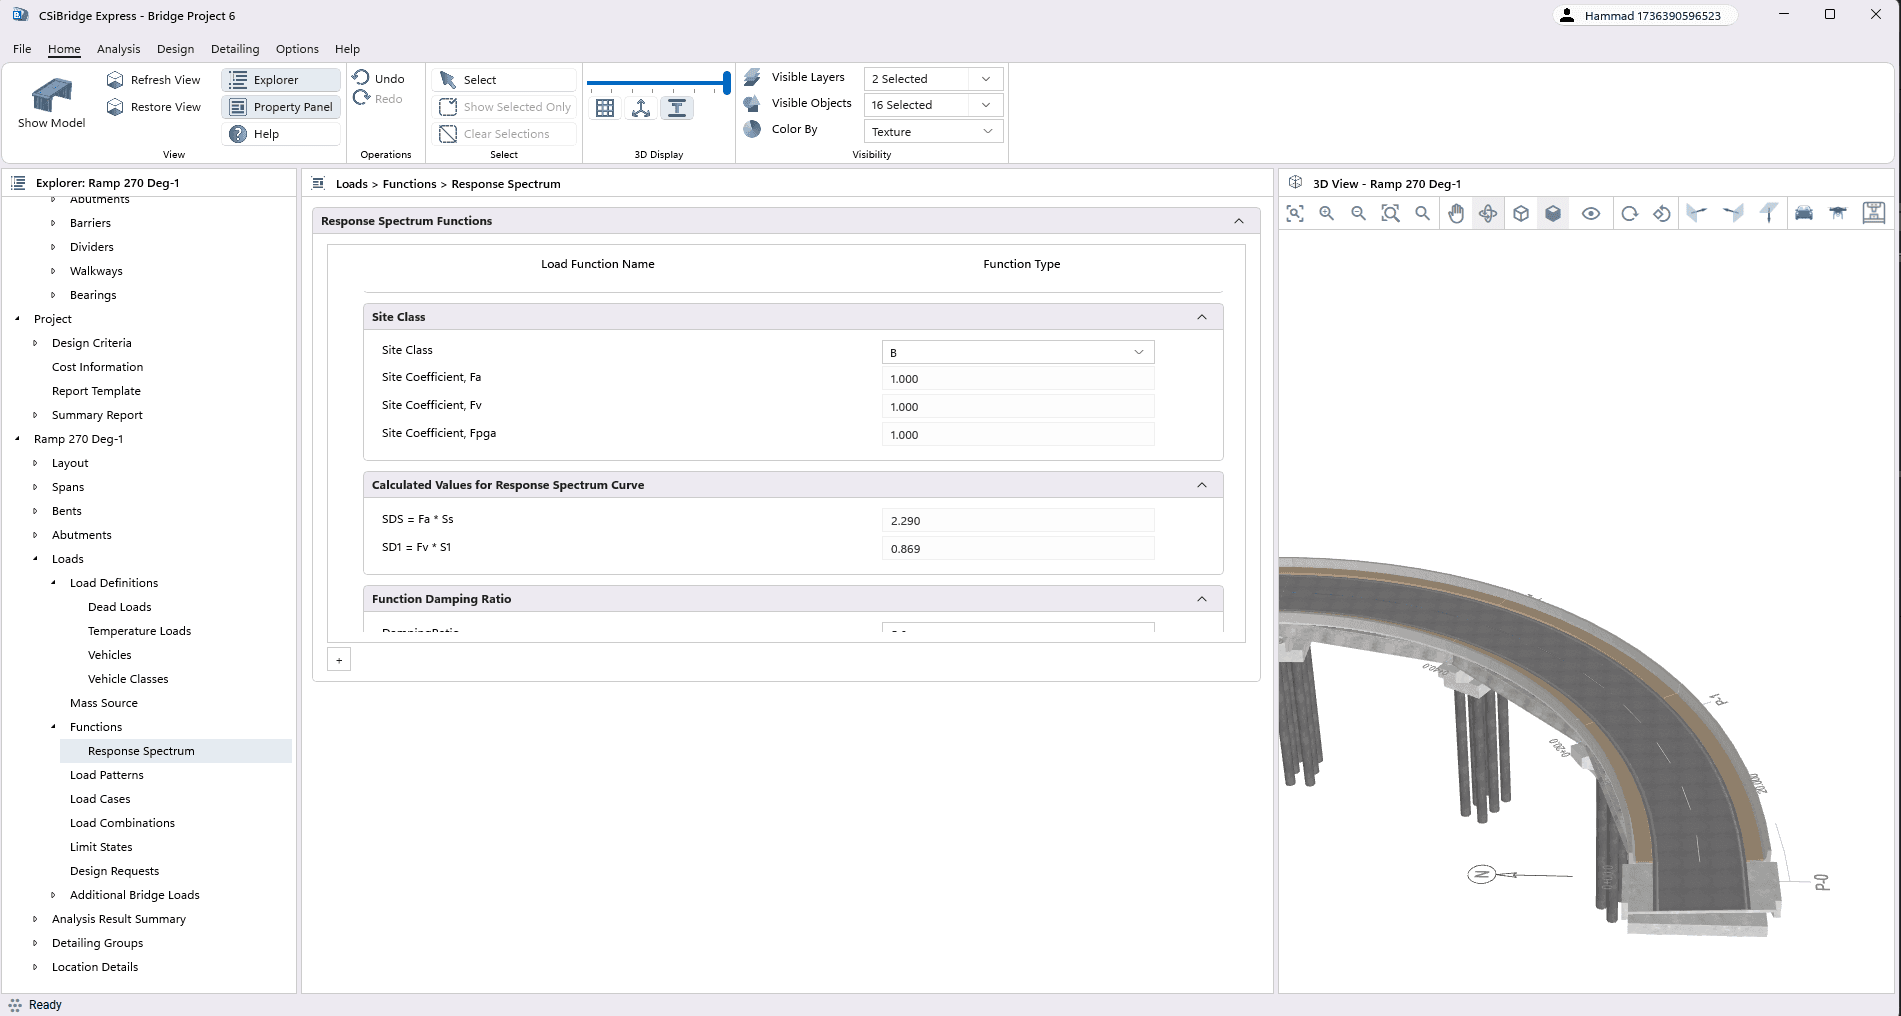This screenshot has height=1016, width=1901.
Task: Collapse the Function Damping Ratio section
Action: [1202, 599]
